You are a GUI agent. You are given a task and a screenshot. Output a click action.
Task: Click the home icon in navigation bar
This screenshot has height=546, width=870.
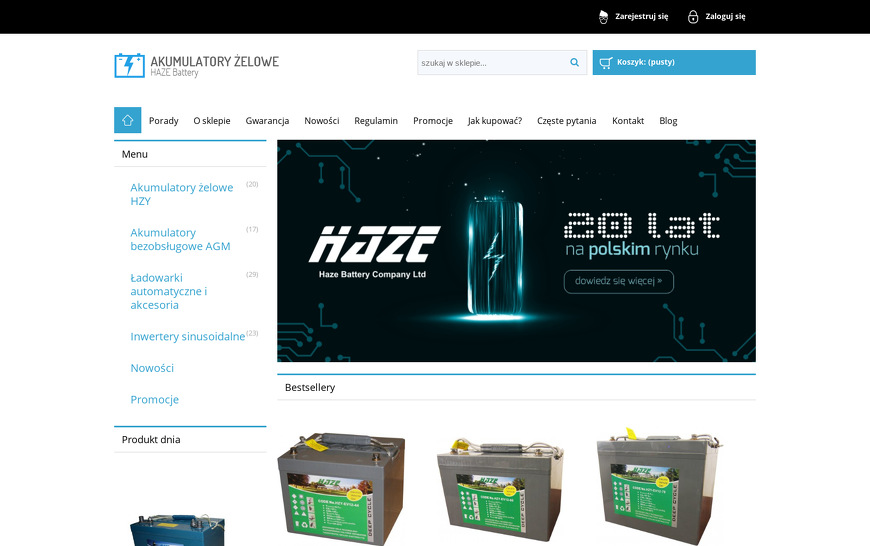[x=128, y=120]
